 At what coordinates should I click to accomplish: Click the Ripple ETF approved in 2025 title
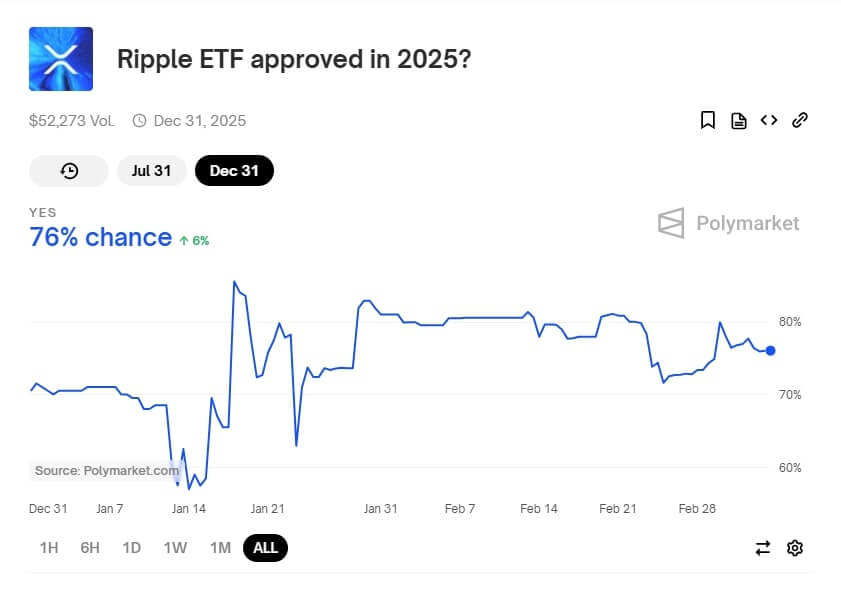[294, 59]
